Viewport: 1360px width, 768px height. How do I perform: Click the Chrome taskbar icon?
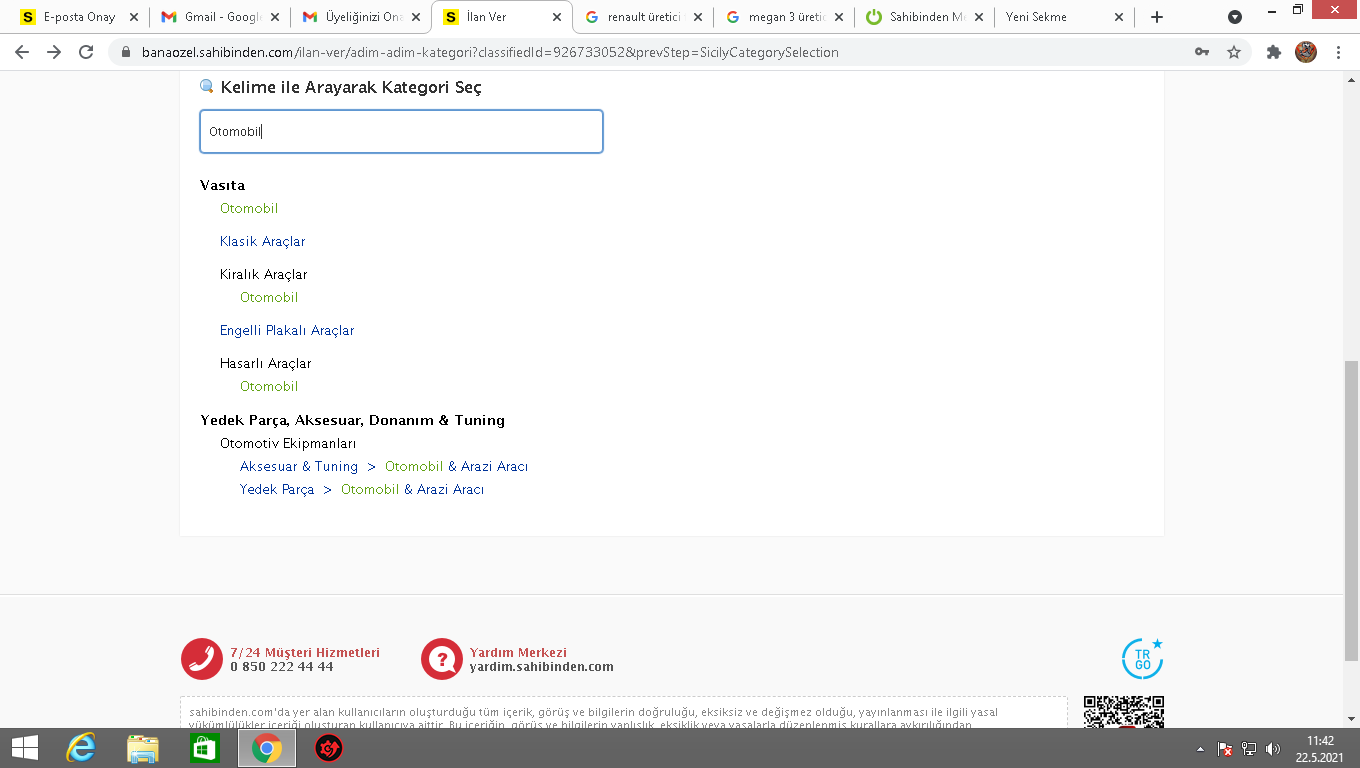pos(266,748)
